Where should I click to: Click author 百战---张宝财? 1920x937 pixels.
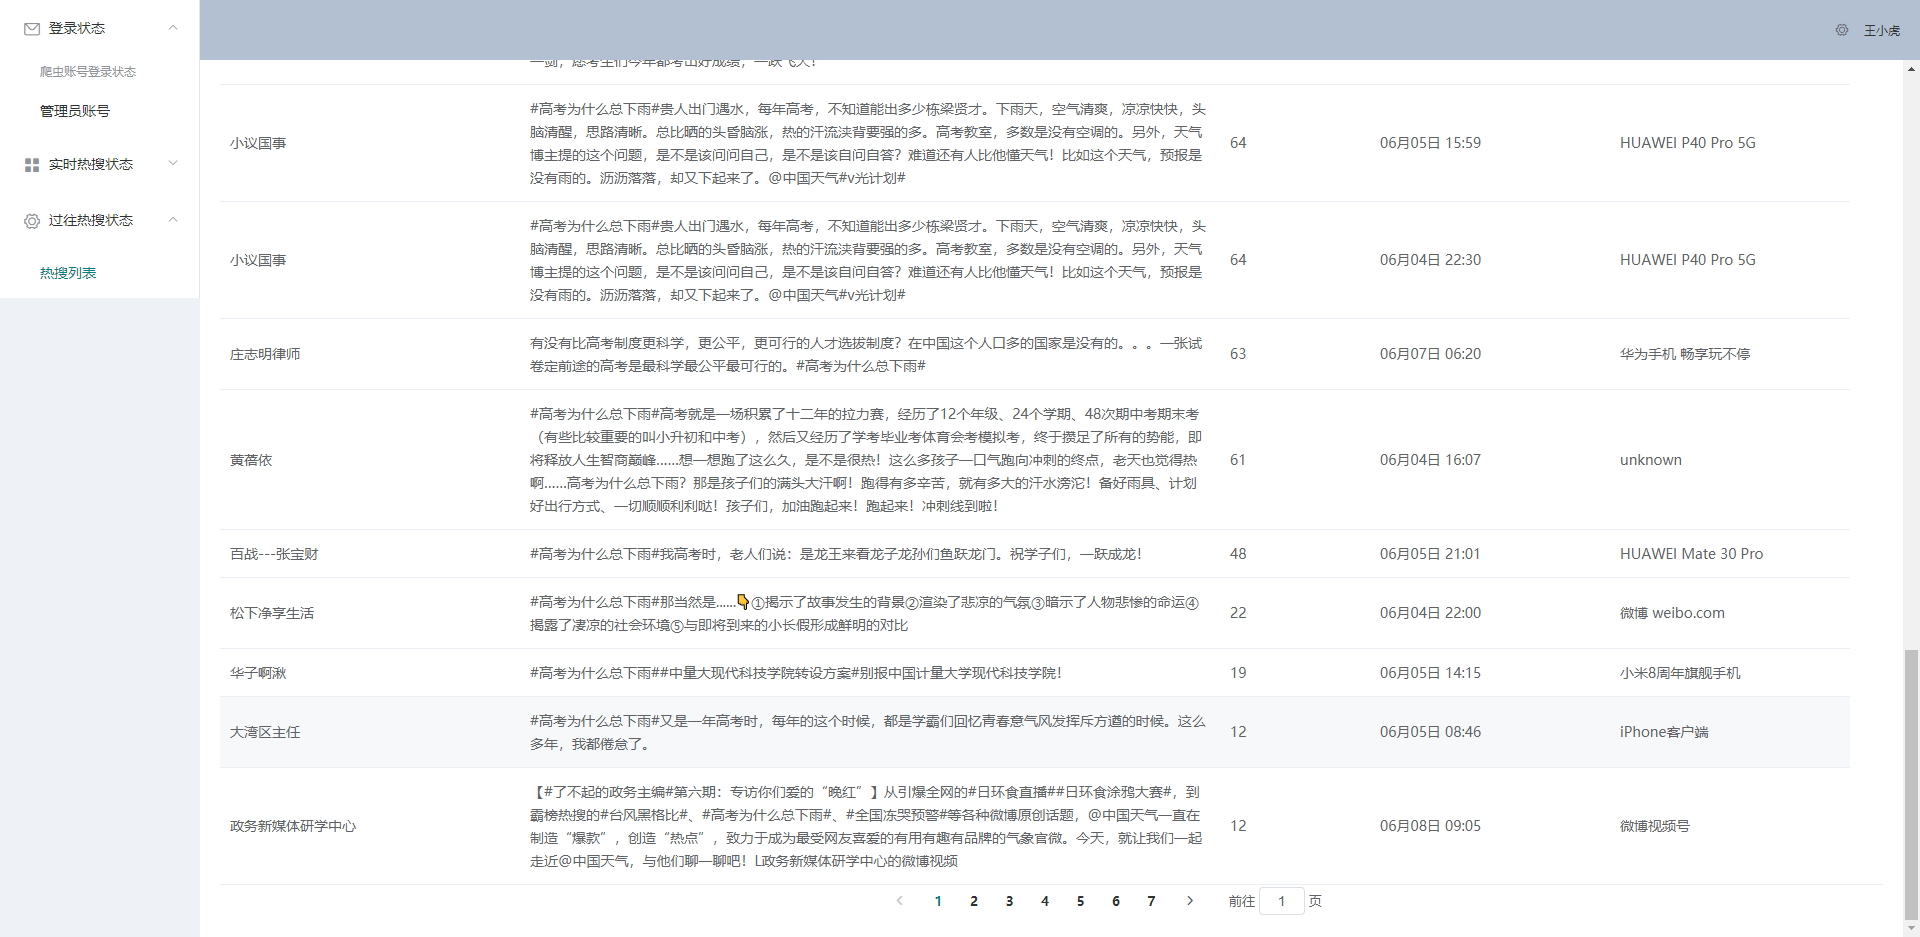[274, 554]
